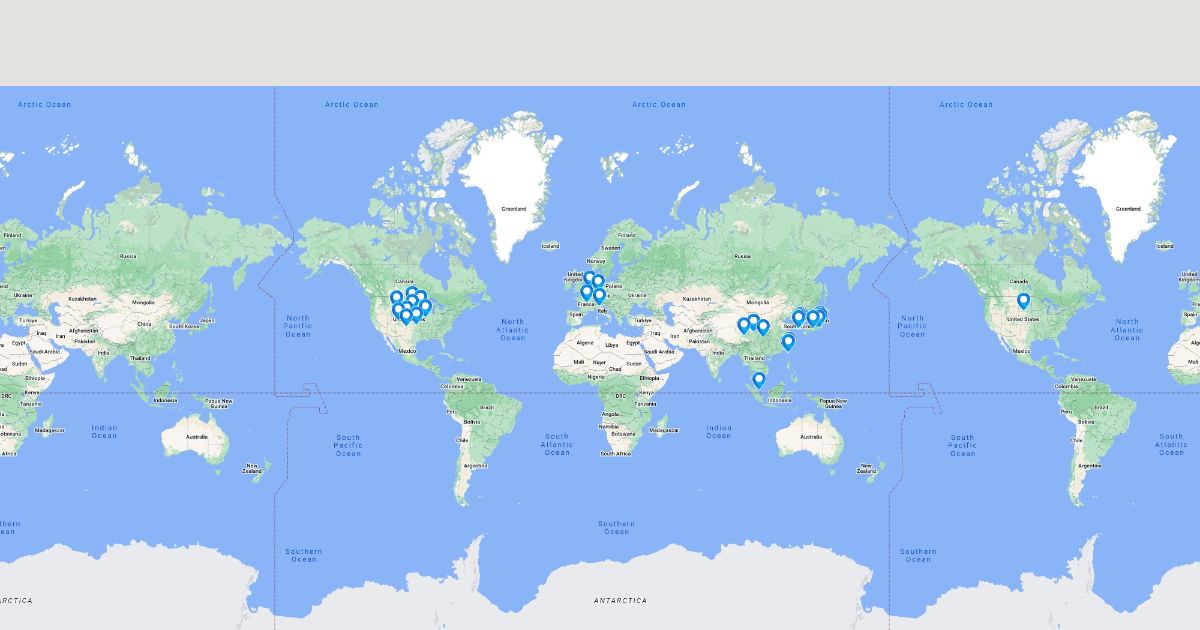Image resolution: width=1200 pixels, height=630 pixels.
Task: Click the northernmost marker in the US cluster
Action: (x=412, y=292)
